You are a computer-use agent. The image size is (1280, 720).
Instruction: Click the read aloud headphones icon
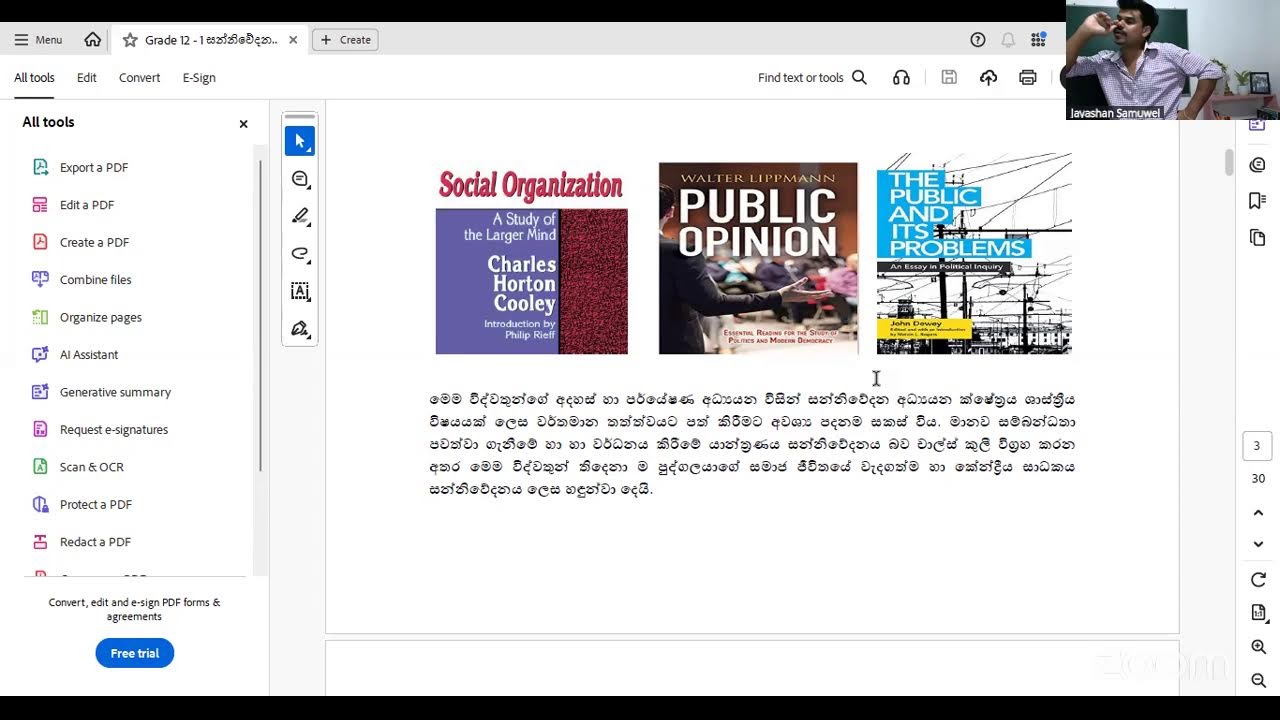tap(901, 78)
